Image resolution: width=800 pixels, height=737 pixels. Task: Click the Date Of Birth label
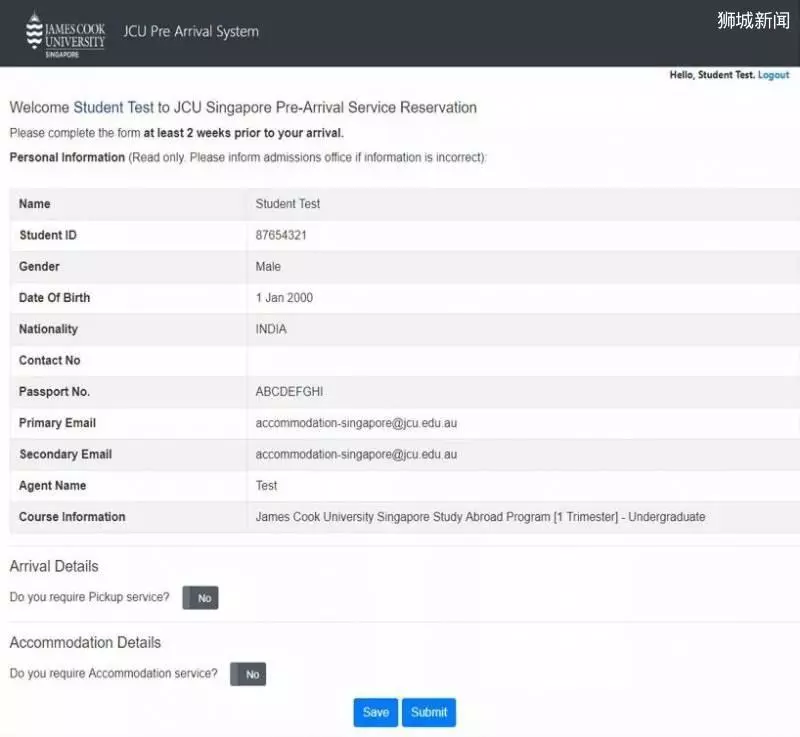click(55, 298)
